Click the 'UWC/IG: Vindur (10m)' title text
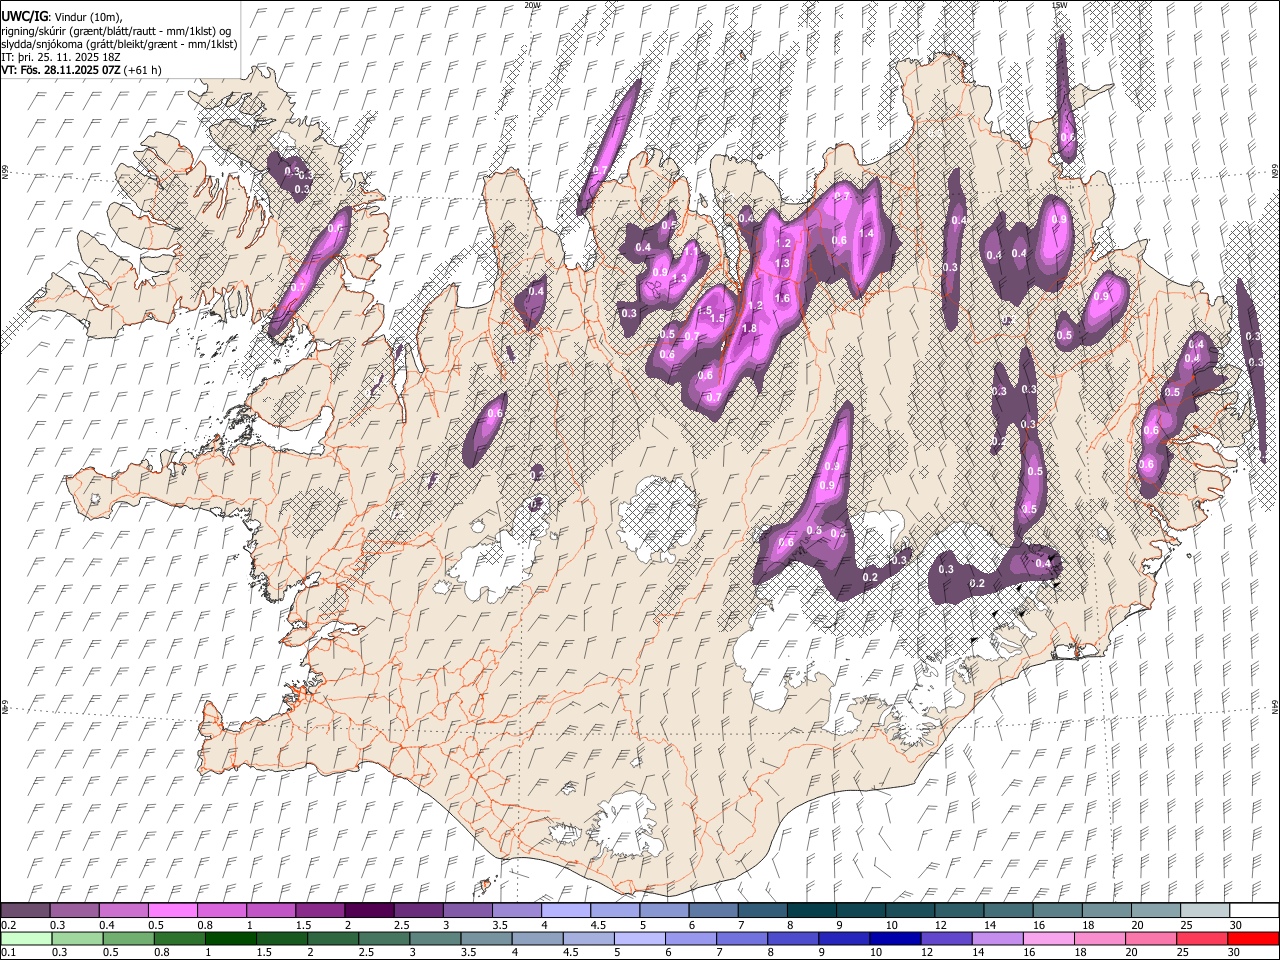 click(x=62, y=16)
